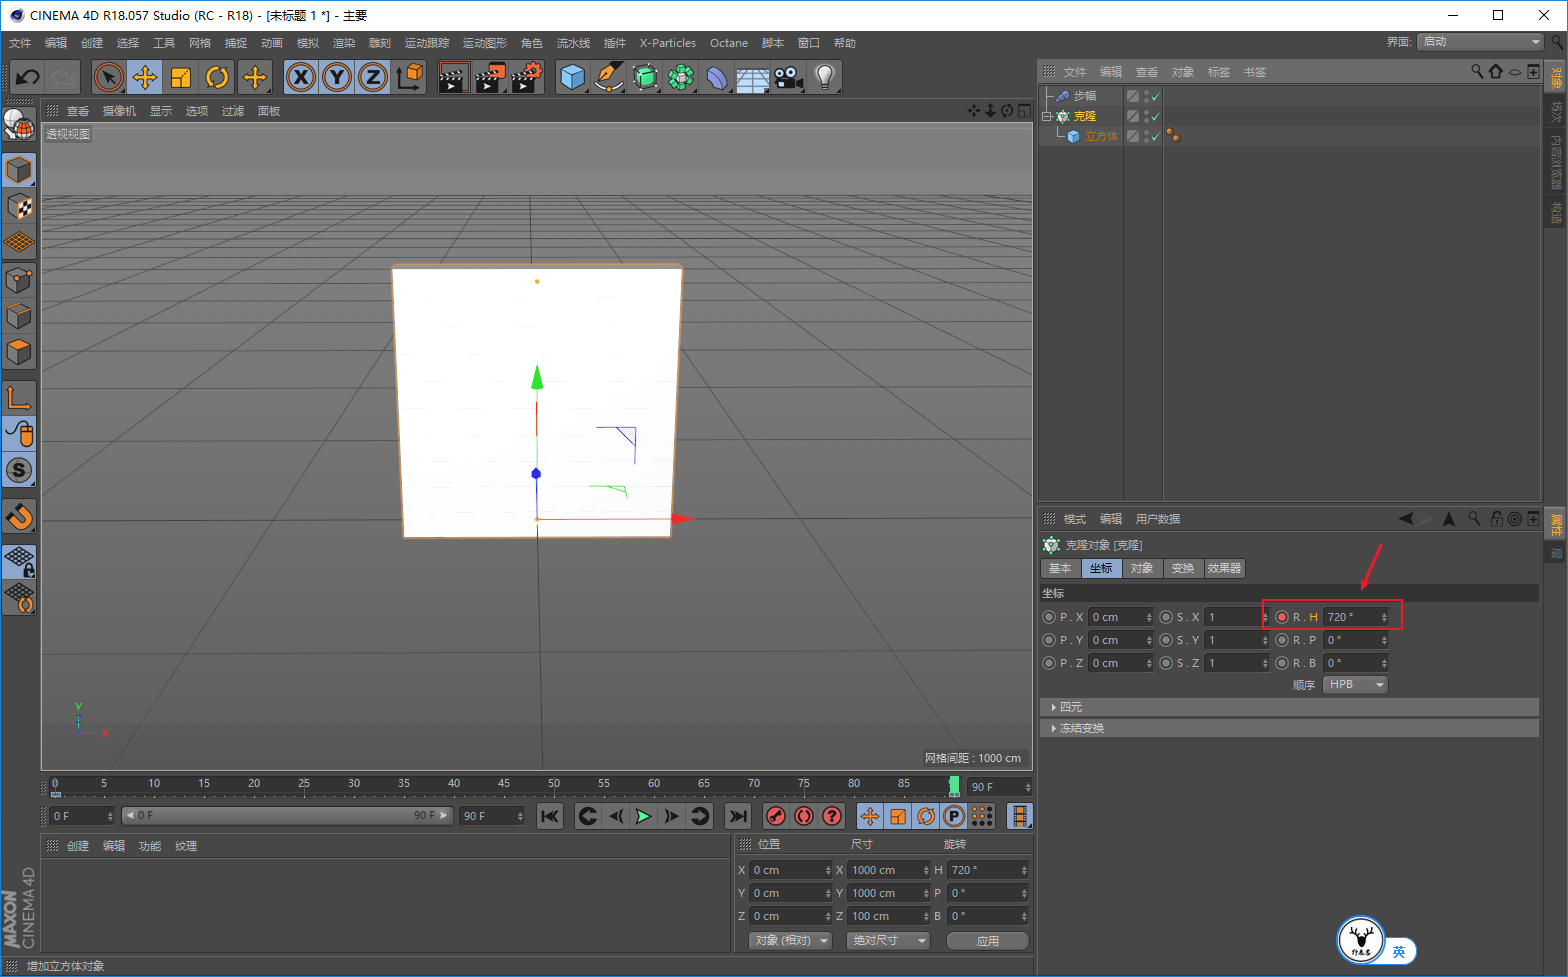The width and height of the screenshot is (1568, 977).
Task: Expand the 冻结变换 section
Action: pyautogui.click(x=1289, y=728)
